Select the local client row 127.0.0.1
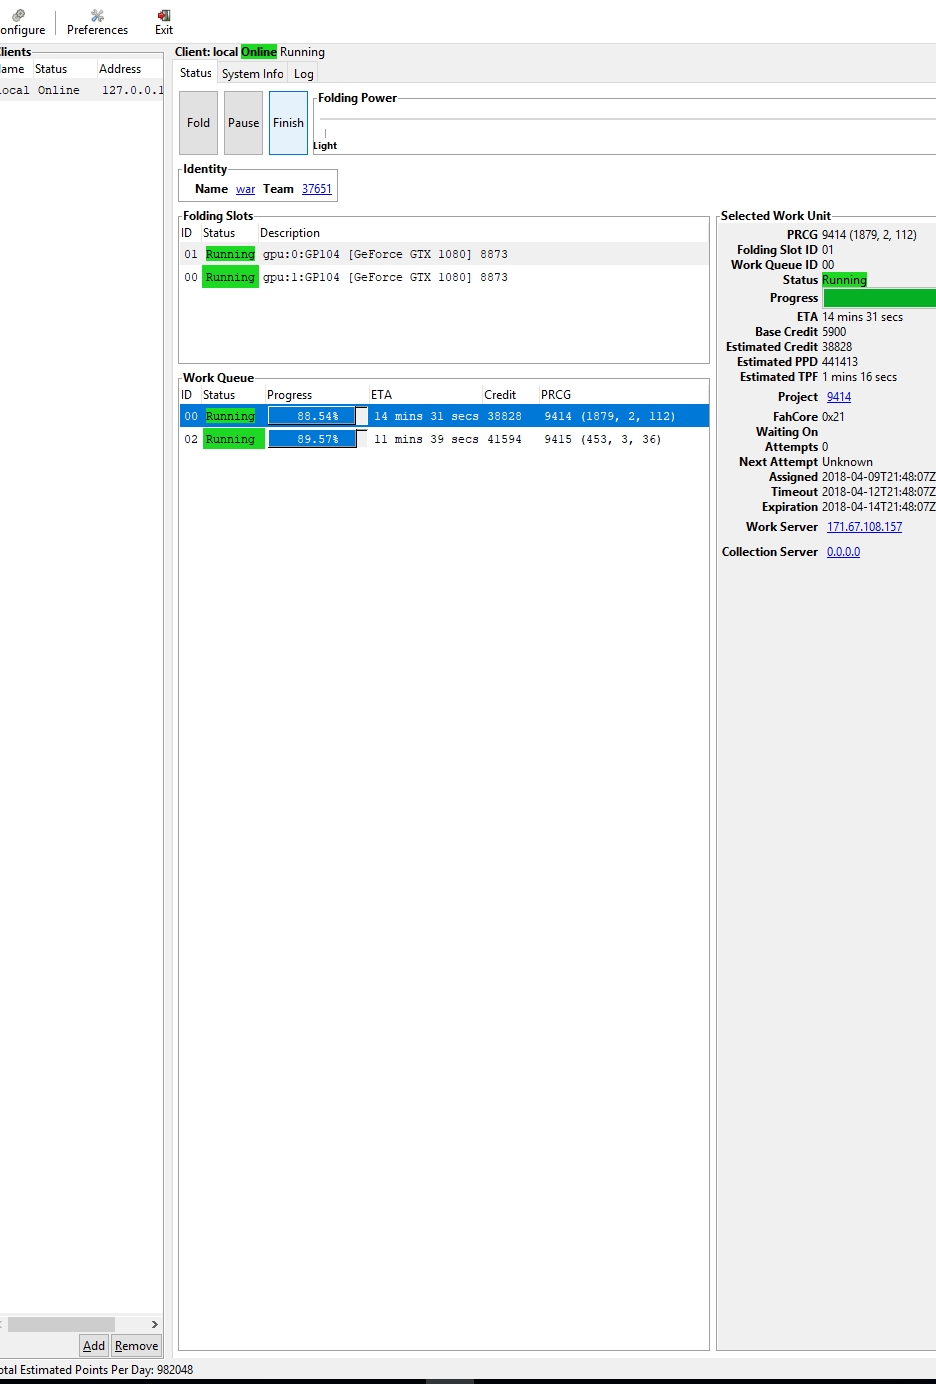 [x=81, y=90]
